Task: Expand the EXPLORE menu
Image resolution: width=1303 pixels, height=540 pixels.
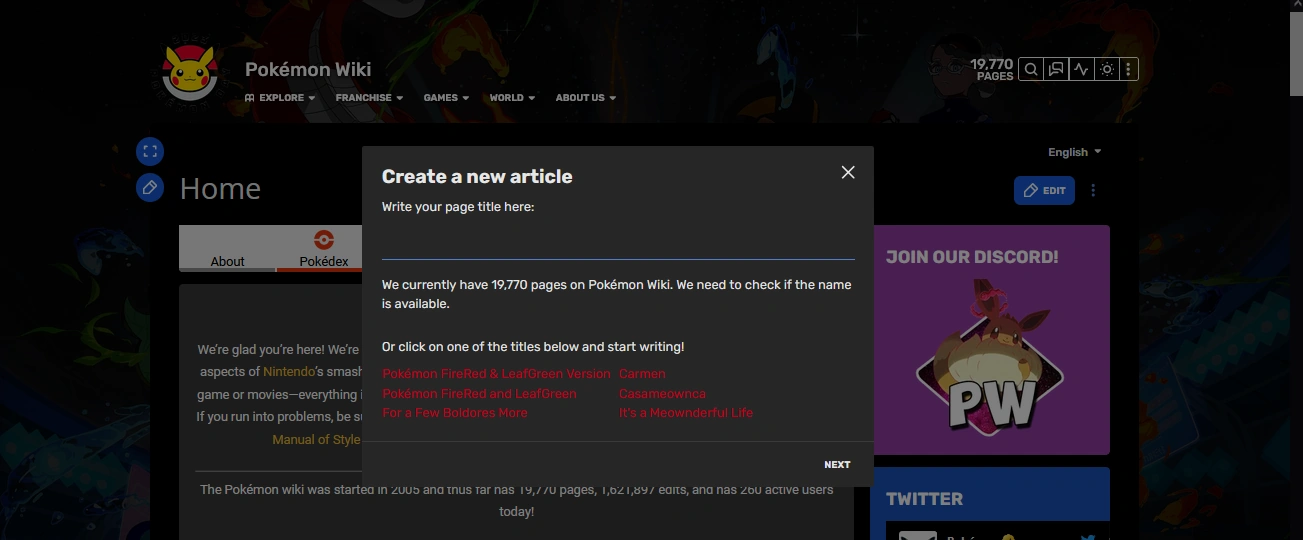Action: (x=280, y=98)
